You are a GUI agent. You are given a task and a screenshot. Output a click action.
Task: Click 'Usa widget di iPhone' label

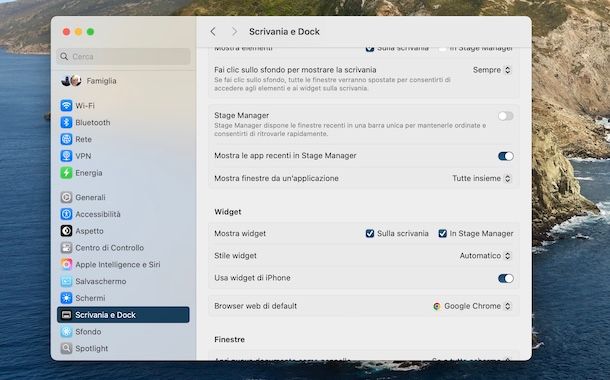[252, 278]
